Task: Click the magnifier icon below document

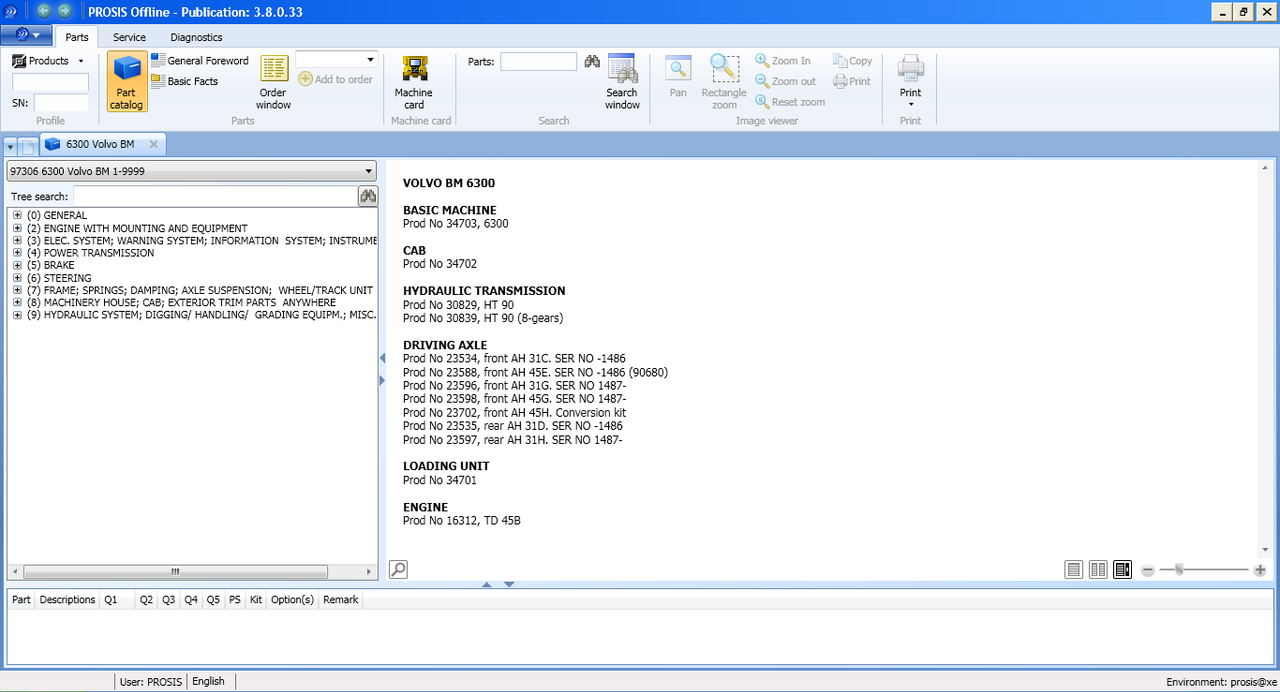Action: coord(398,570)
